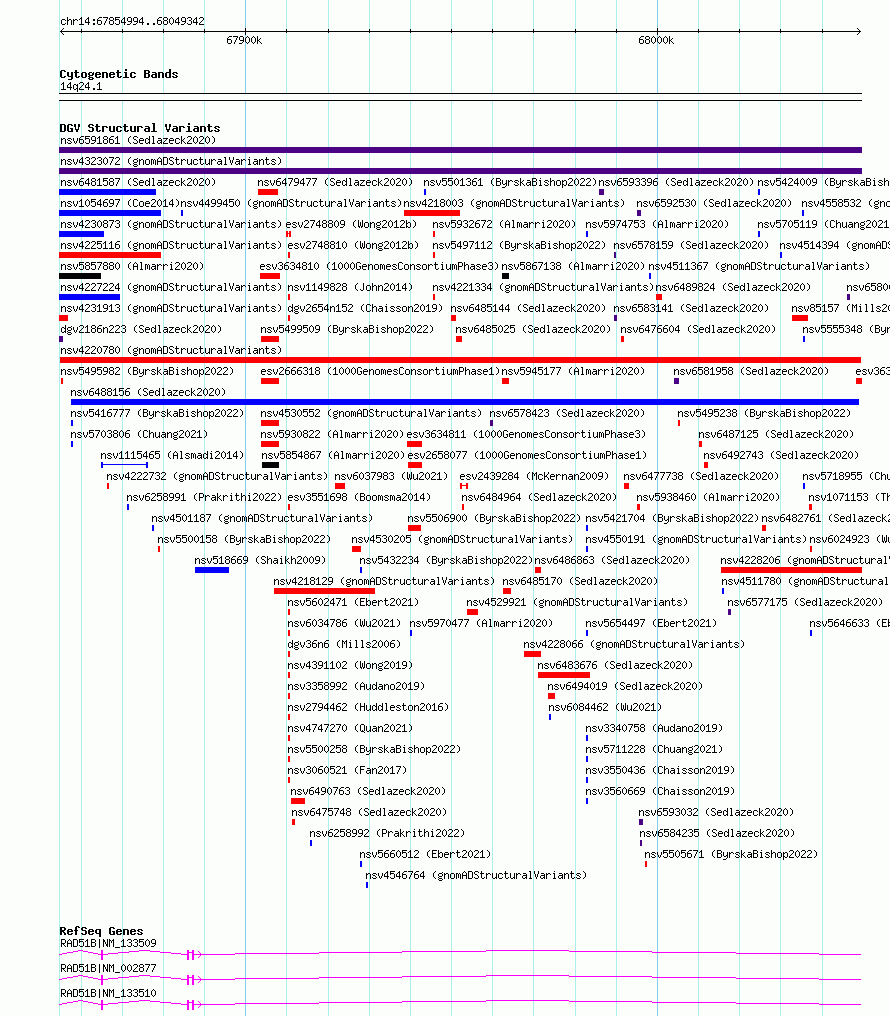Click the nsv4501187 gnomAD variant label
The image size is (890, 1016).
(262, 518)
